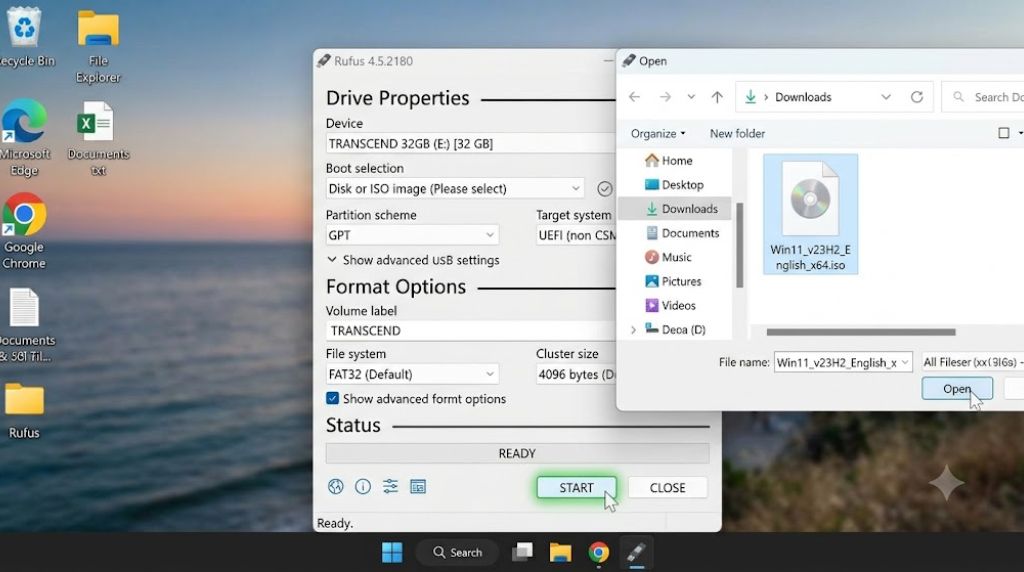Expand Show advanced USB settings
This screenshot has height=572, width=1024.
pyautogui.click(x=413, y=260)
